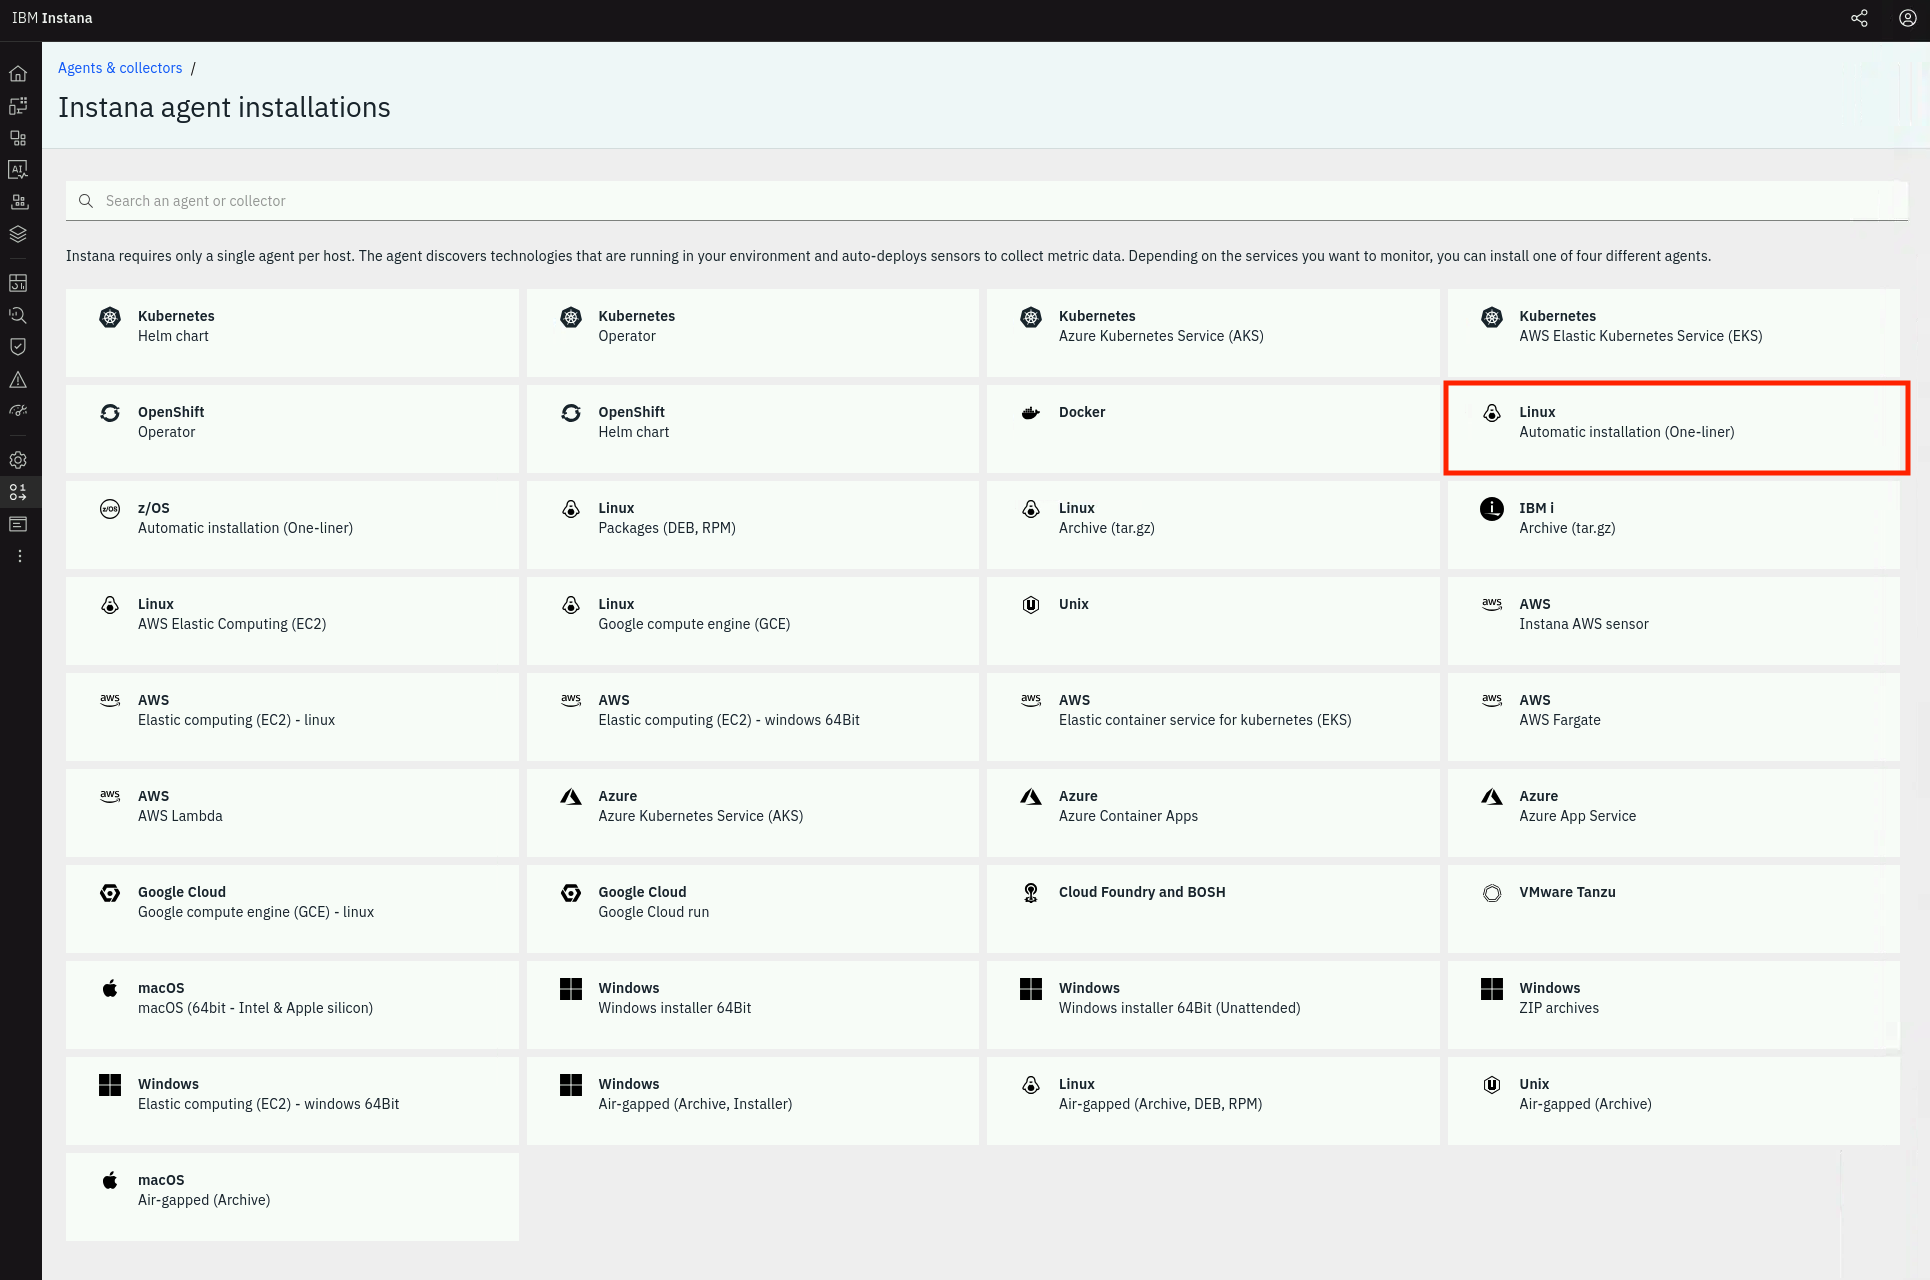Click the VMware Tanzu ring icon
This screenshot has height=1280, width=1930.
click(x=1491, y=893)
